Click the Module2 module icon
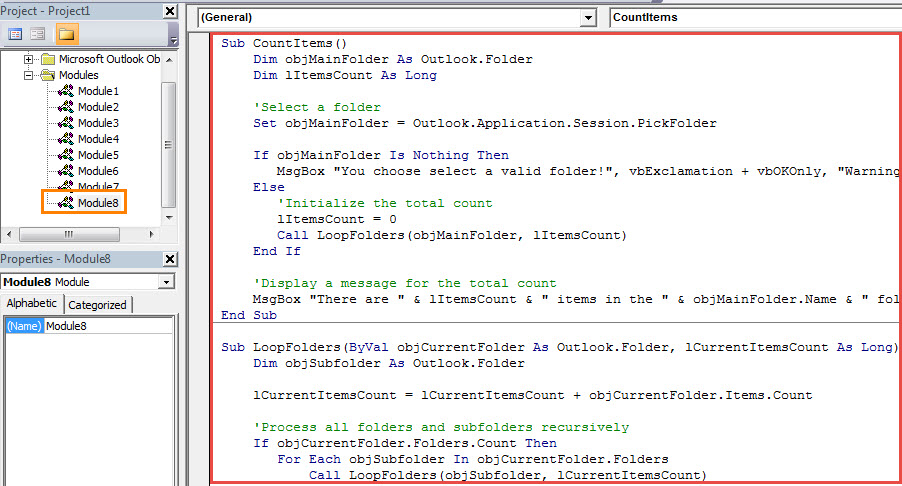The height and width of the screenshot is (486, 902). pos(66,107)
